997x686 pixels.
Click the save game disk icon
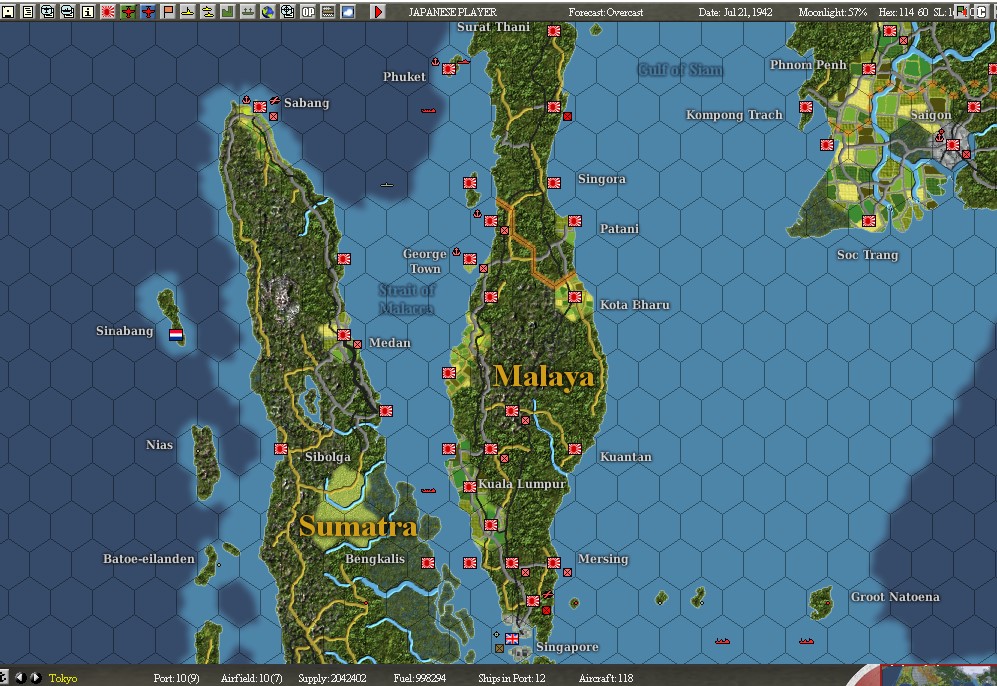(x=8, y=9)
